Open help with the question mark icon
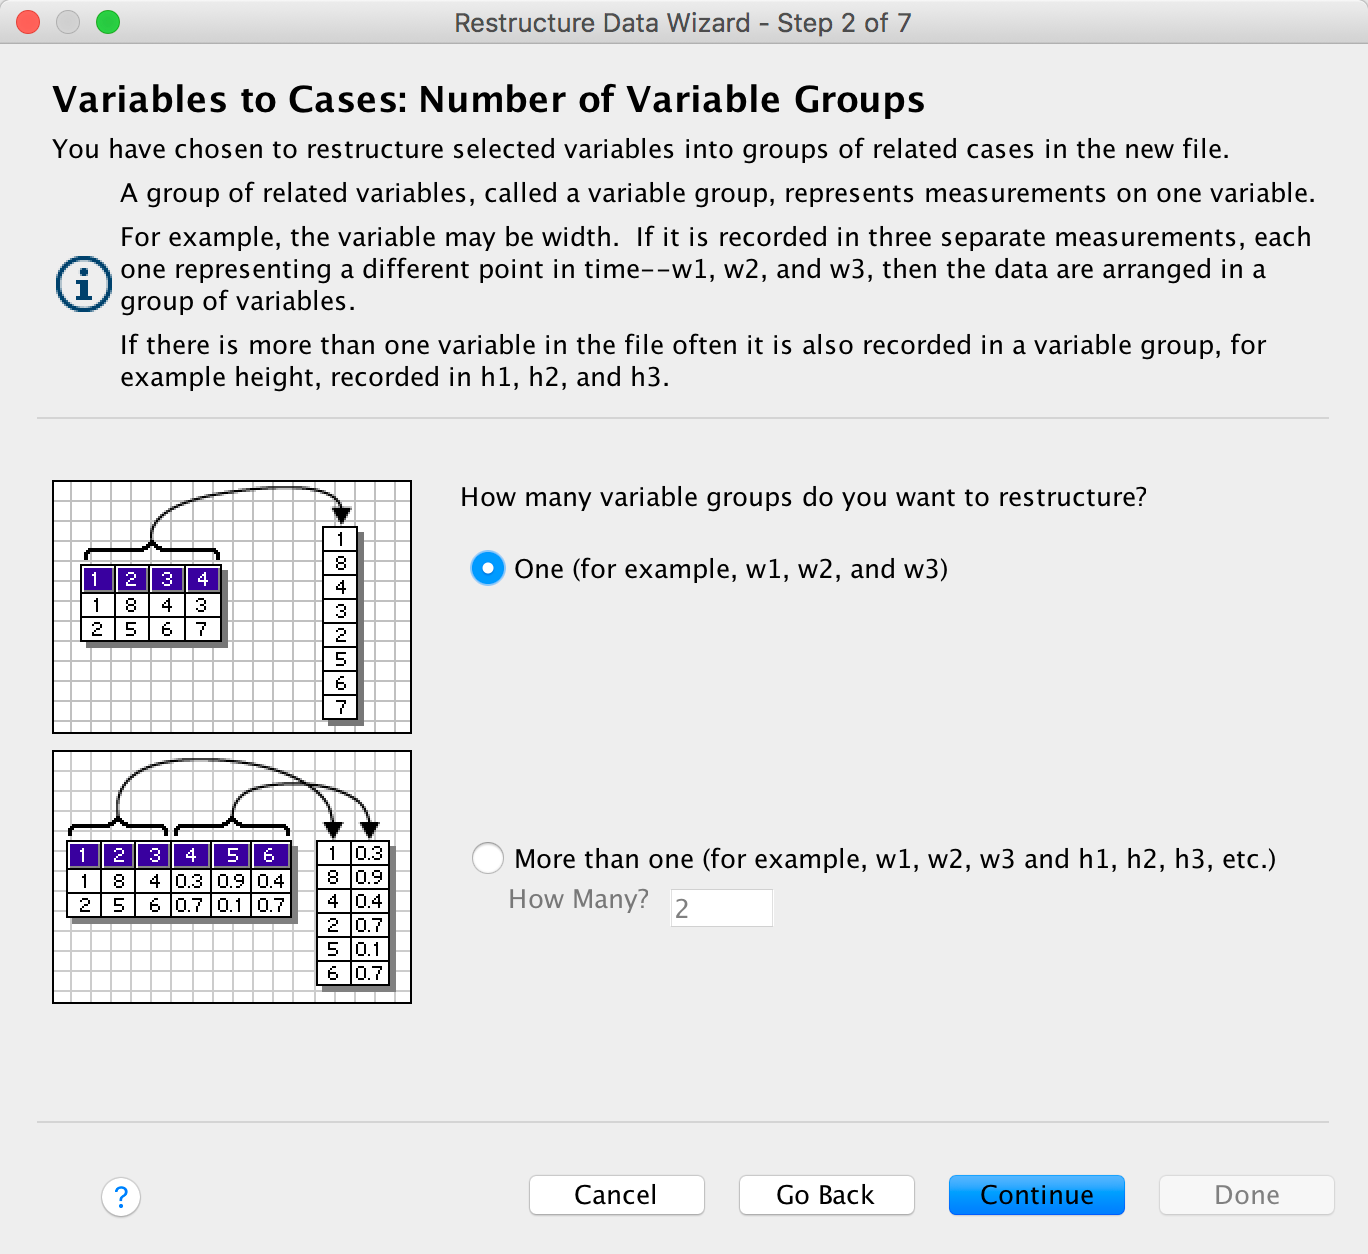This screenshot has height=1254, width=1368. pyautogui.click(x=121, y=1196)
